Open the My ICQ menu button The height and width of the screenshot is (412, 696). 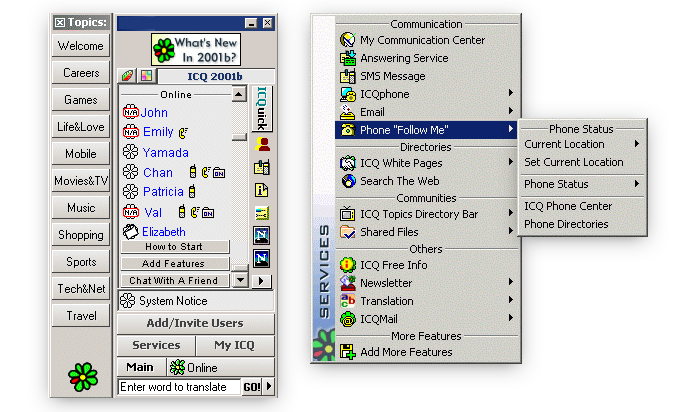(x=235, y=345)
